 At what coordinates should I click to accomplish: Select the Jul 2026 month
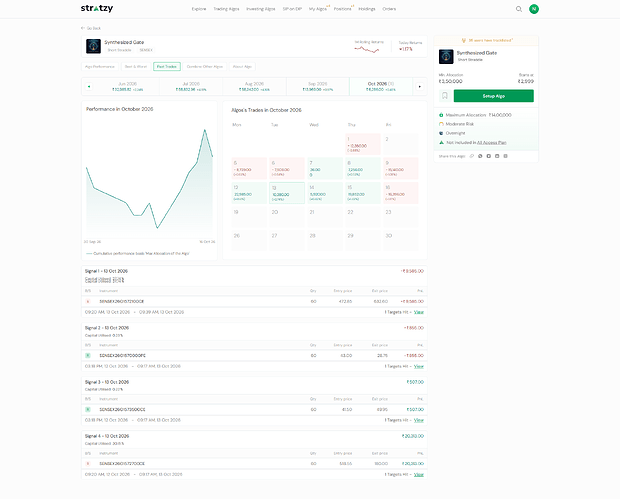(191, 86)
